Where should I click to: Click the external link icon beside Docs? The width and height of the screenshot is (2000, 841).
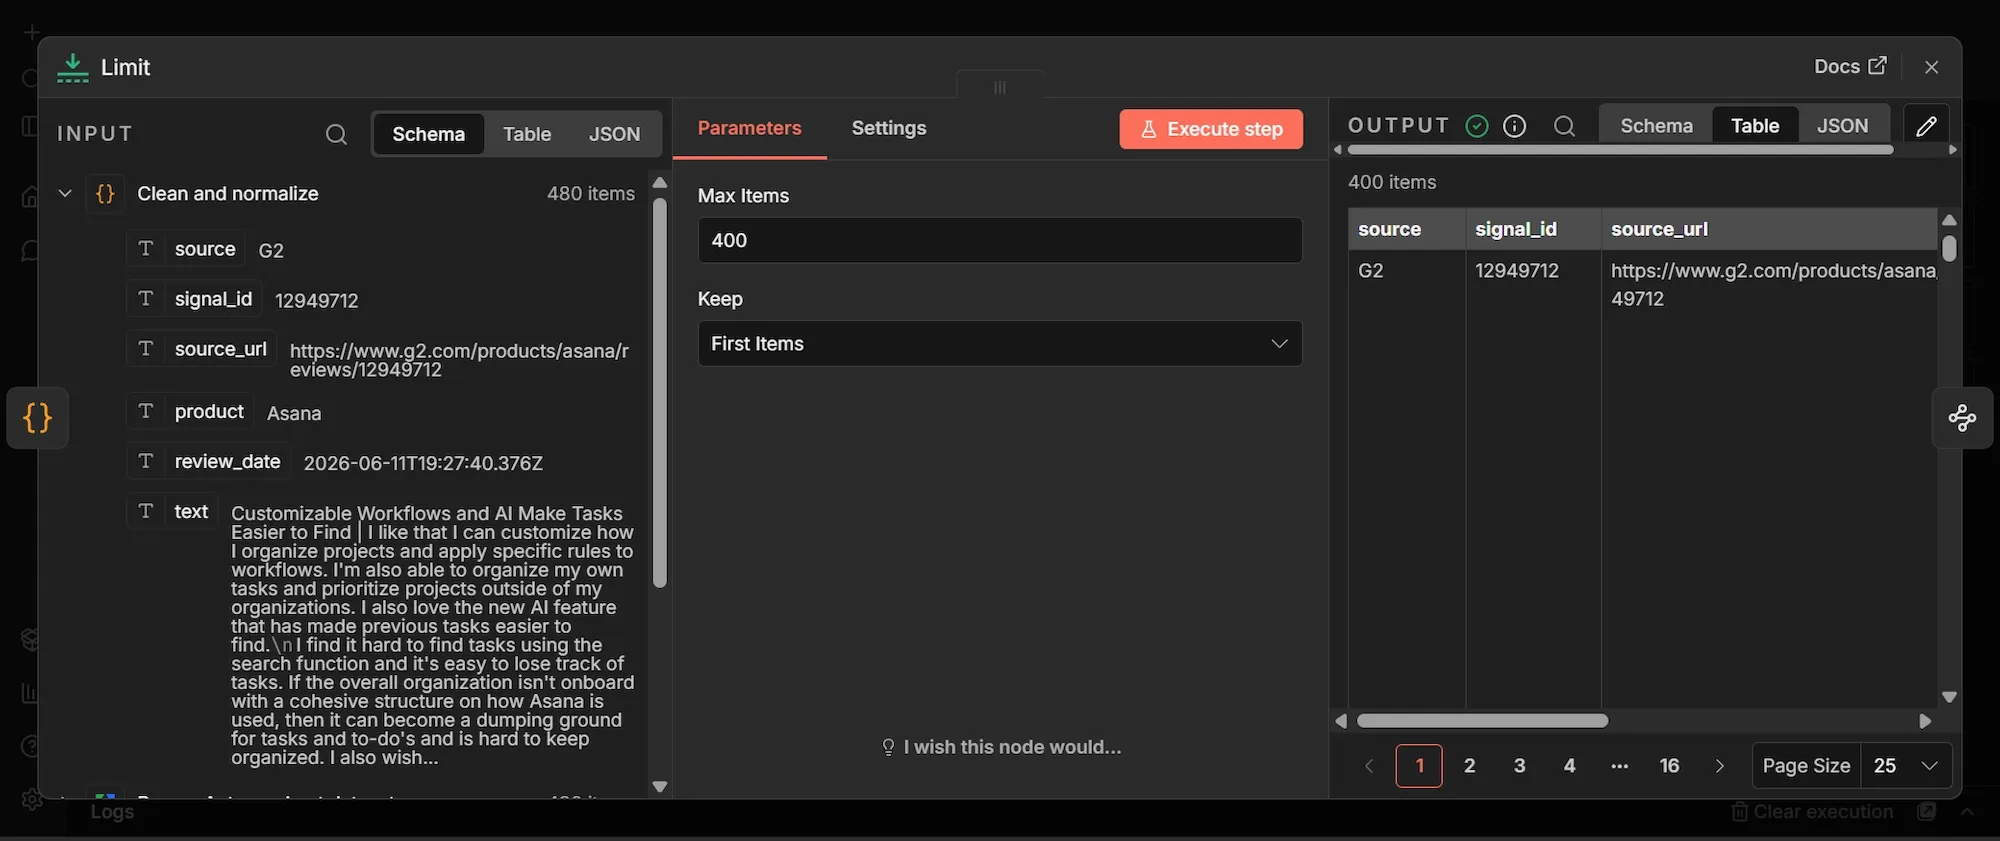(x=1877, y=66)
